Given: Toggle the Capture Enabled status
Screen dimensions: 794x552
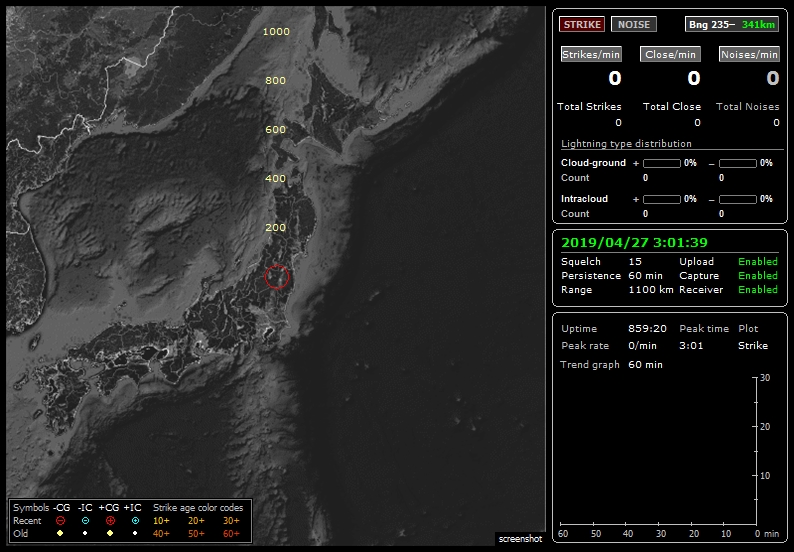Looking at the screenshot, I should coord(757,276).
